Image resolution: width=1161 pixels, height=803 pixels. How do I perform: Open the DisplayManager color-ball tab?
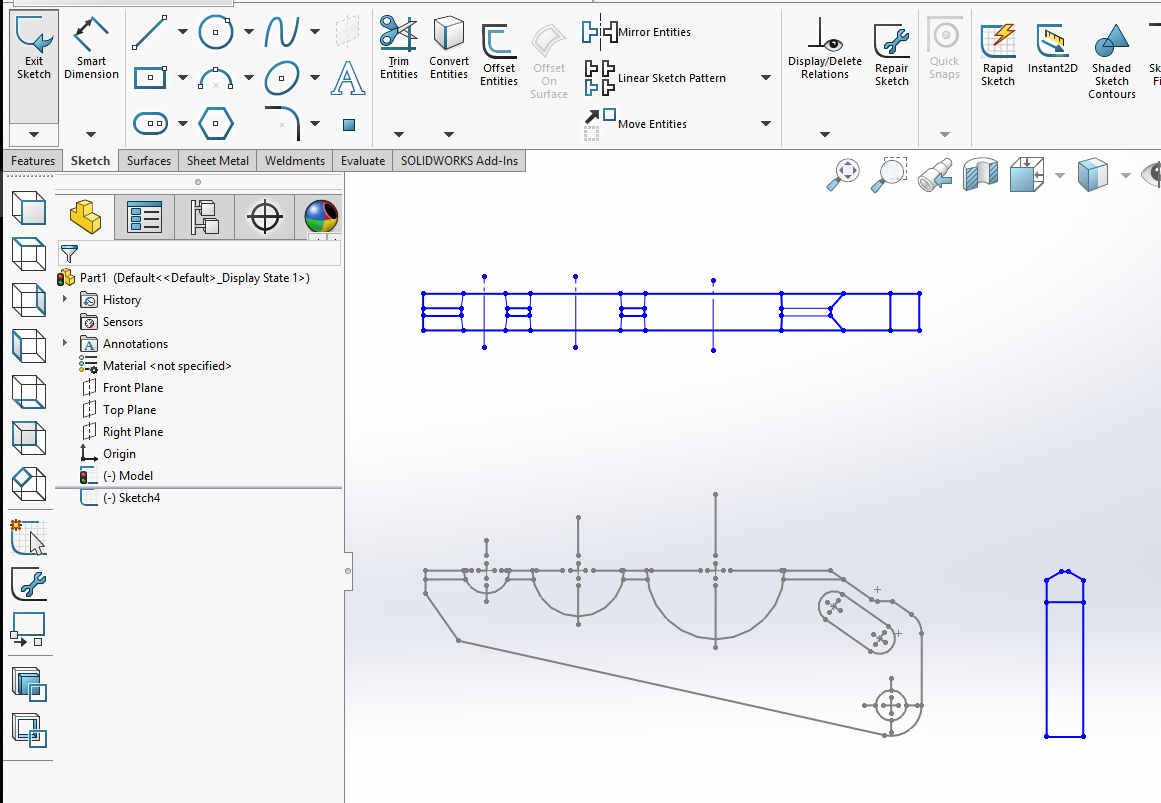coord(321,217)
